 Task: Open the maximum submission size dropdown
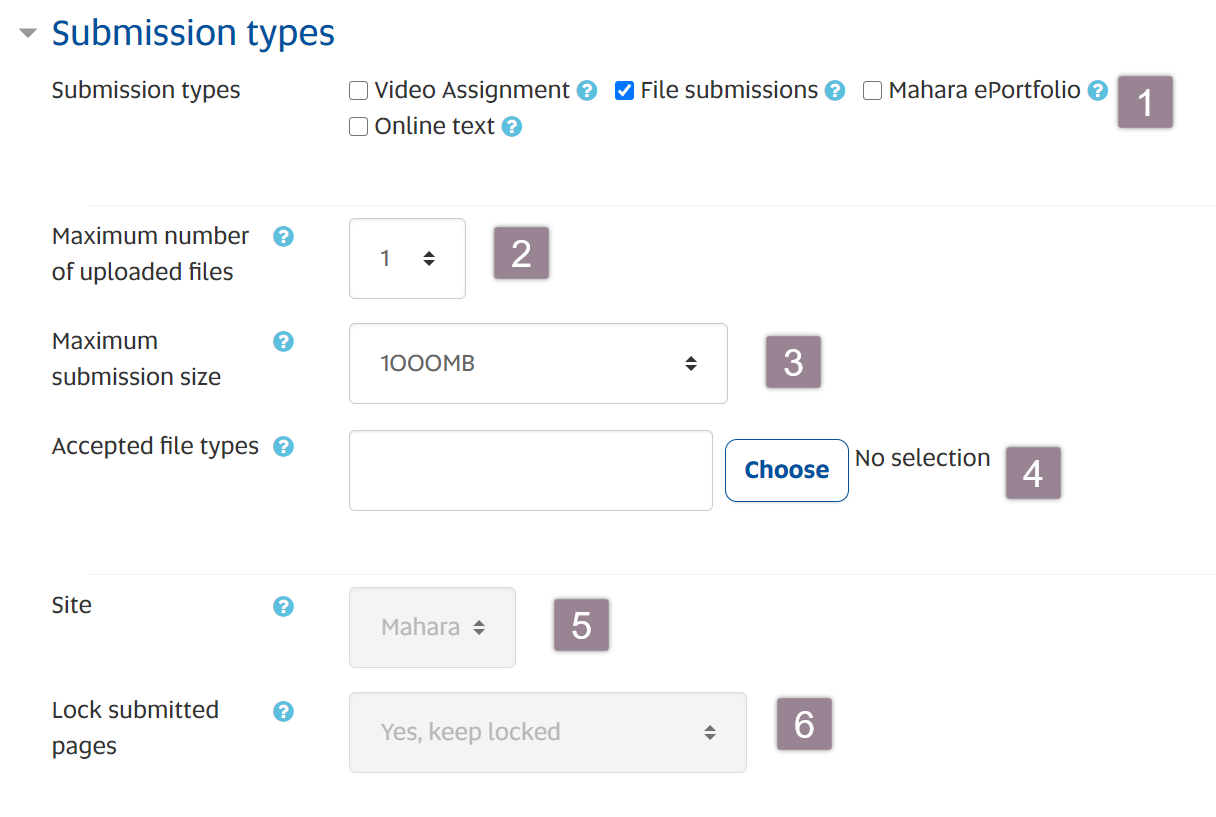[x=538, y=363]
